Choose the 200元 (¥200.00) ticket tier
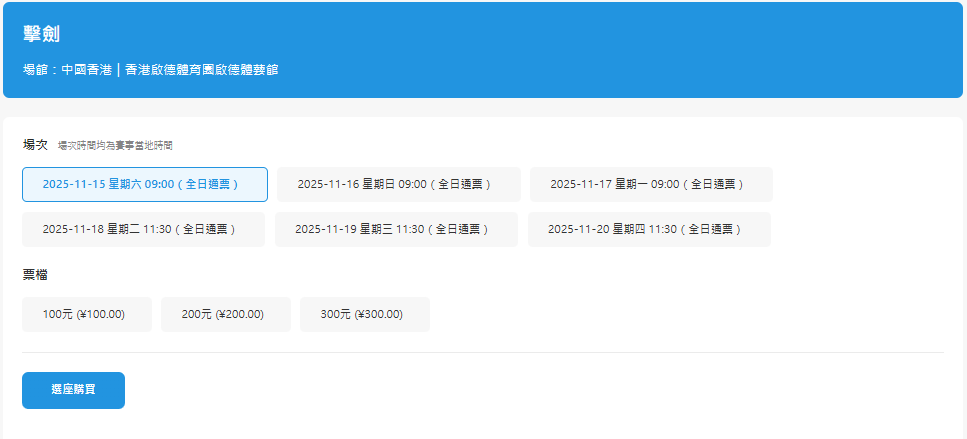 225,314
